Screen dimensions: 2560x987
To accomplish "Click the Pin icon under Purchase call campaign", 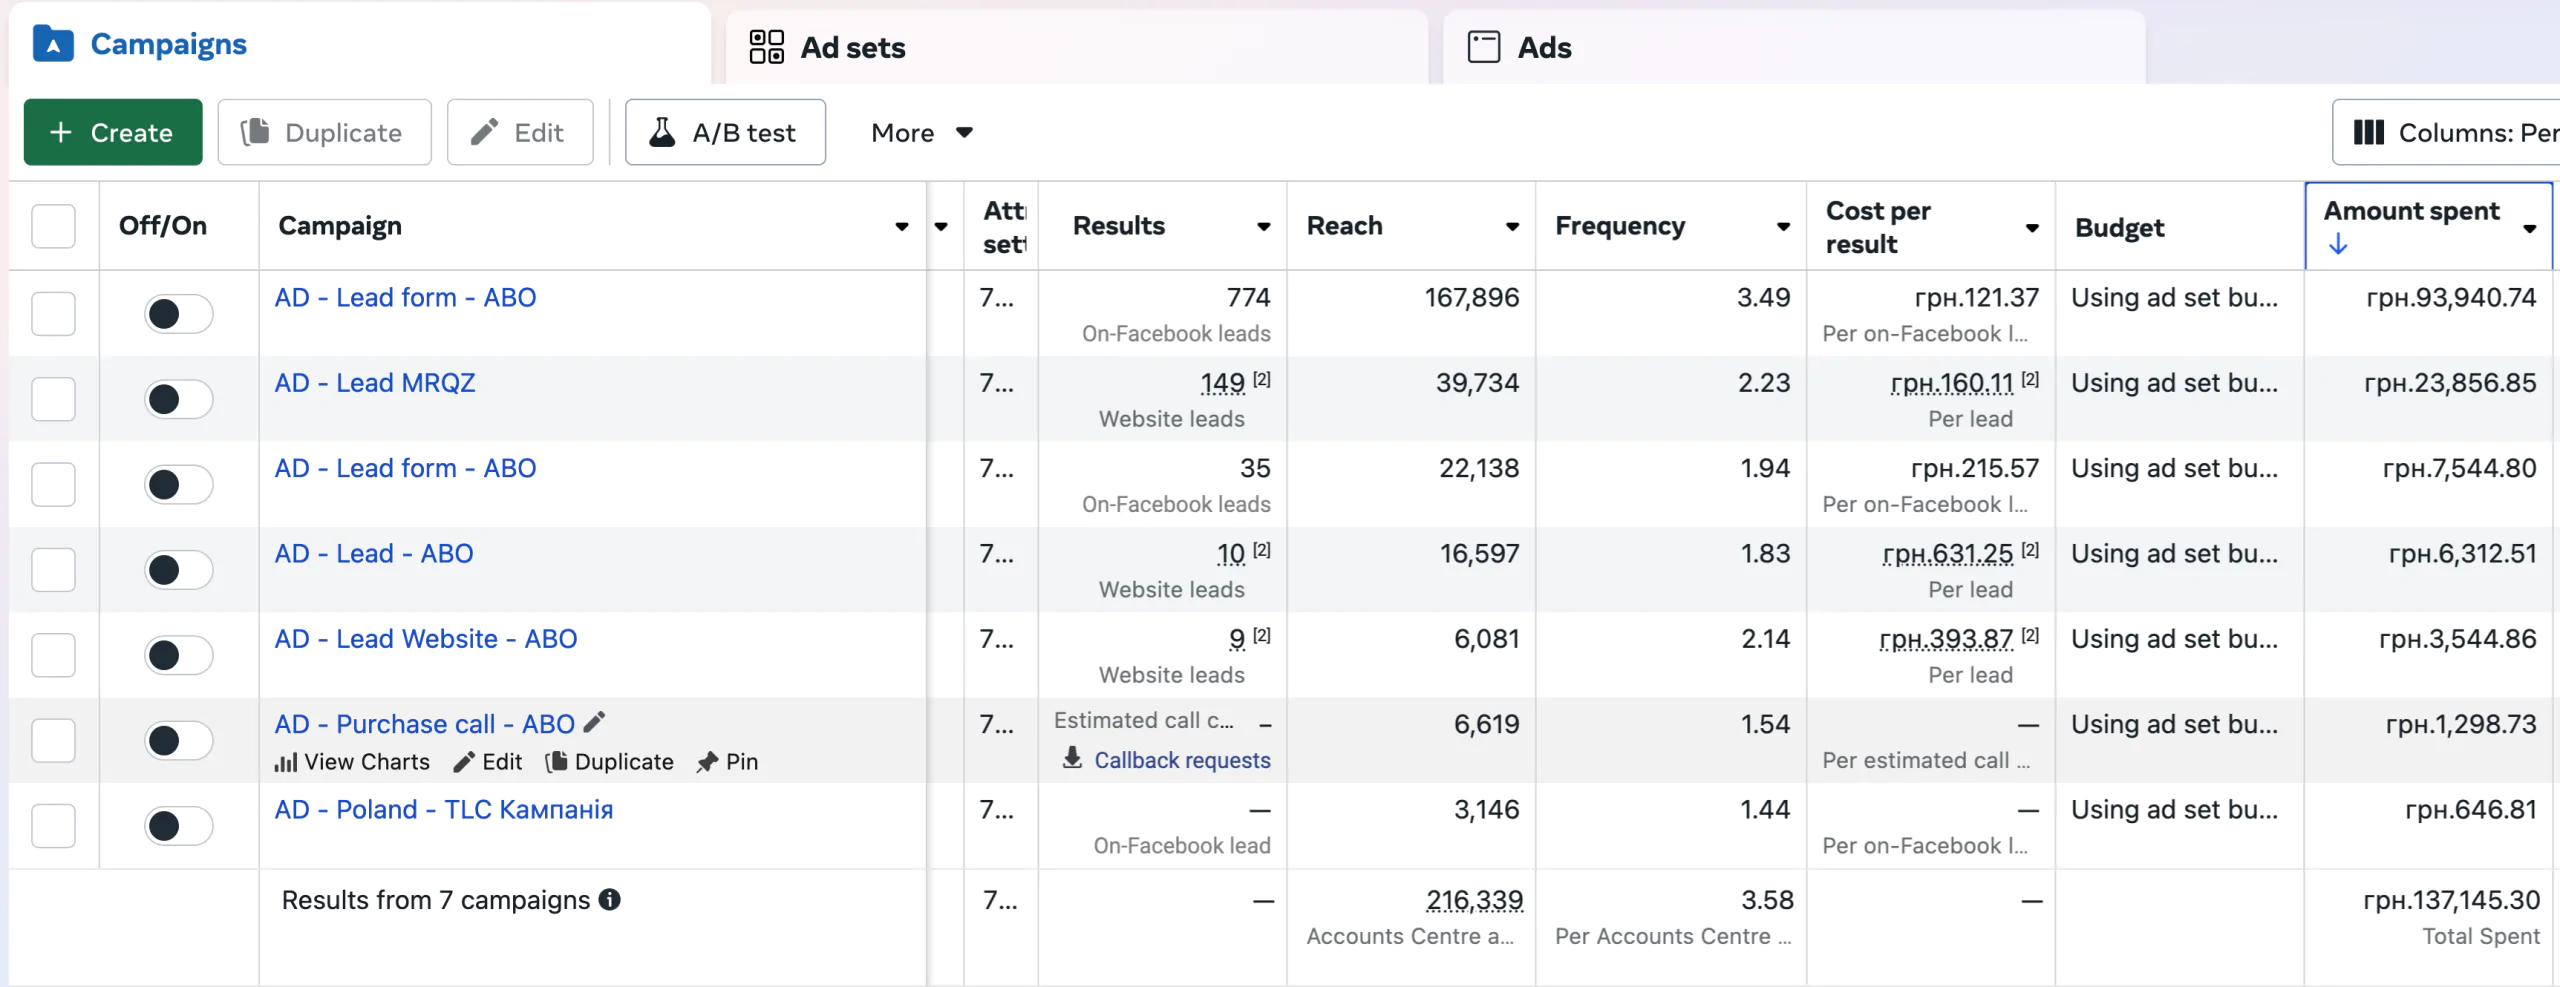I will pyautogui.click(x=708, y=762).
